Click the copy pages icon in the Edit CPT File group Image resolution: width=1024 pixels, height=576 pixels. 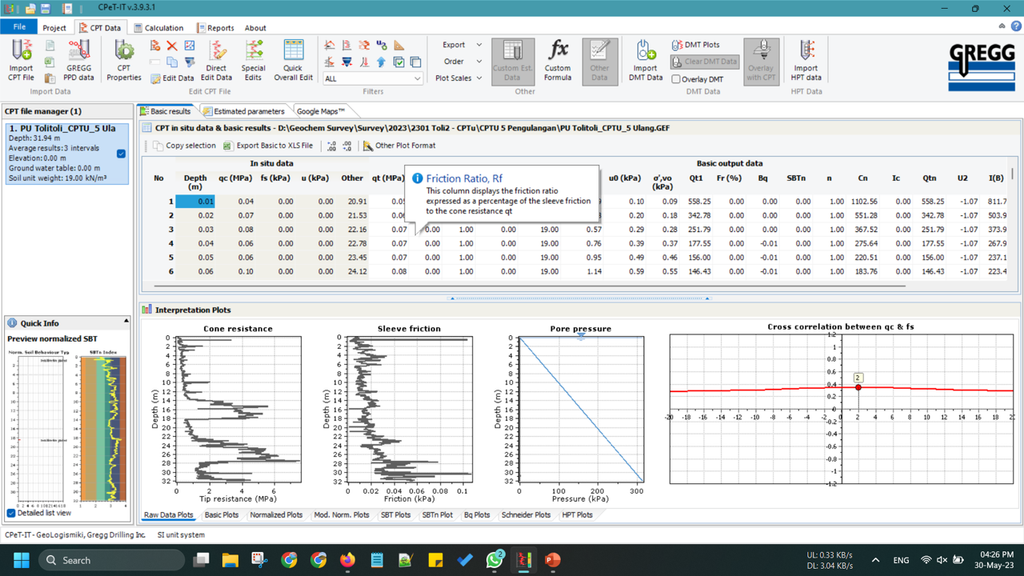click(172, 62)
